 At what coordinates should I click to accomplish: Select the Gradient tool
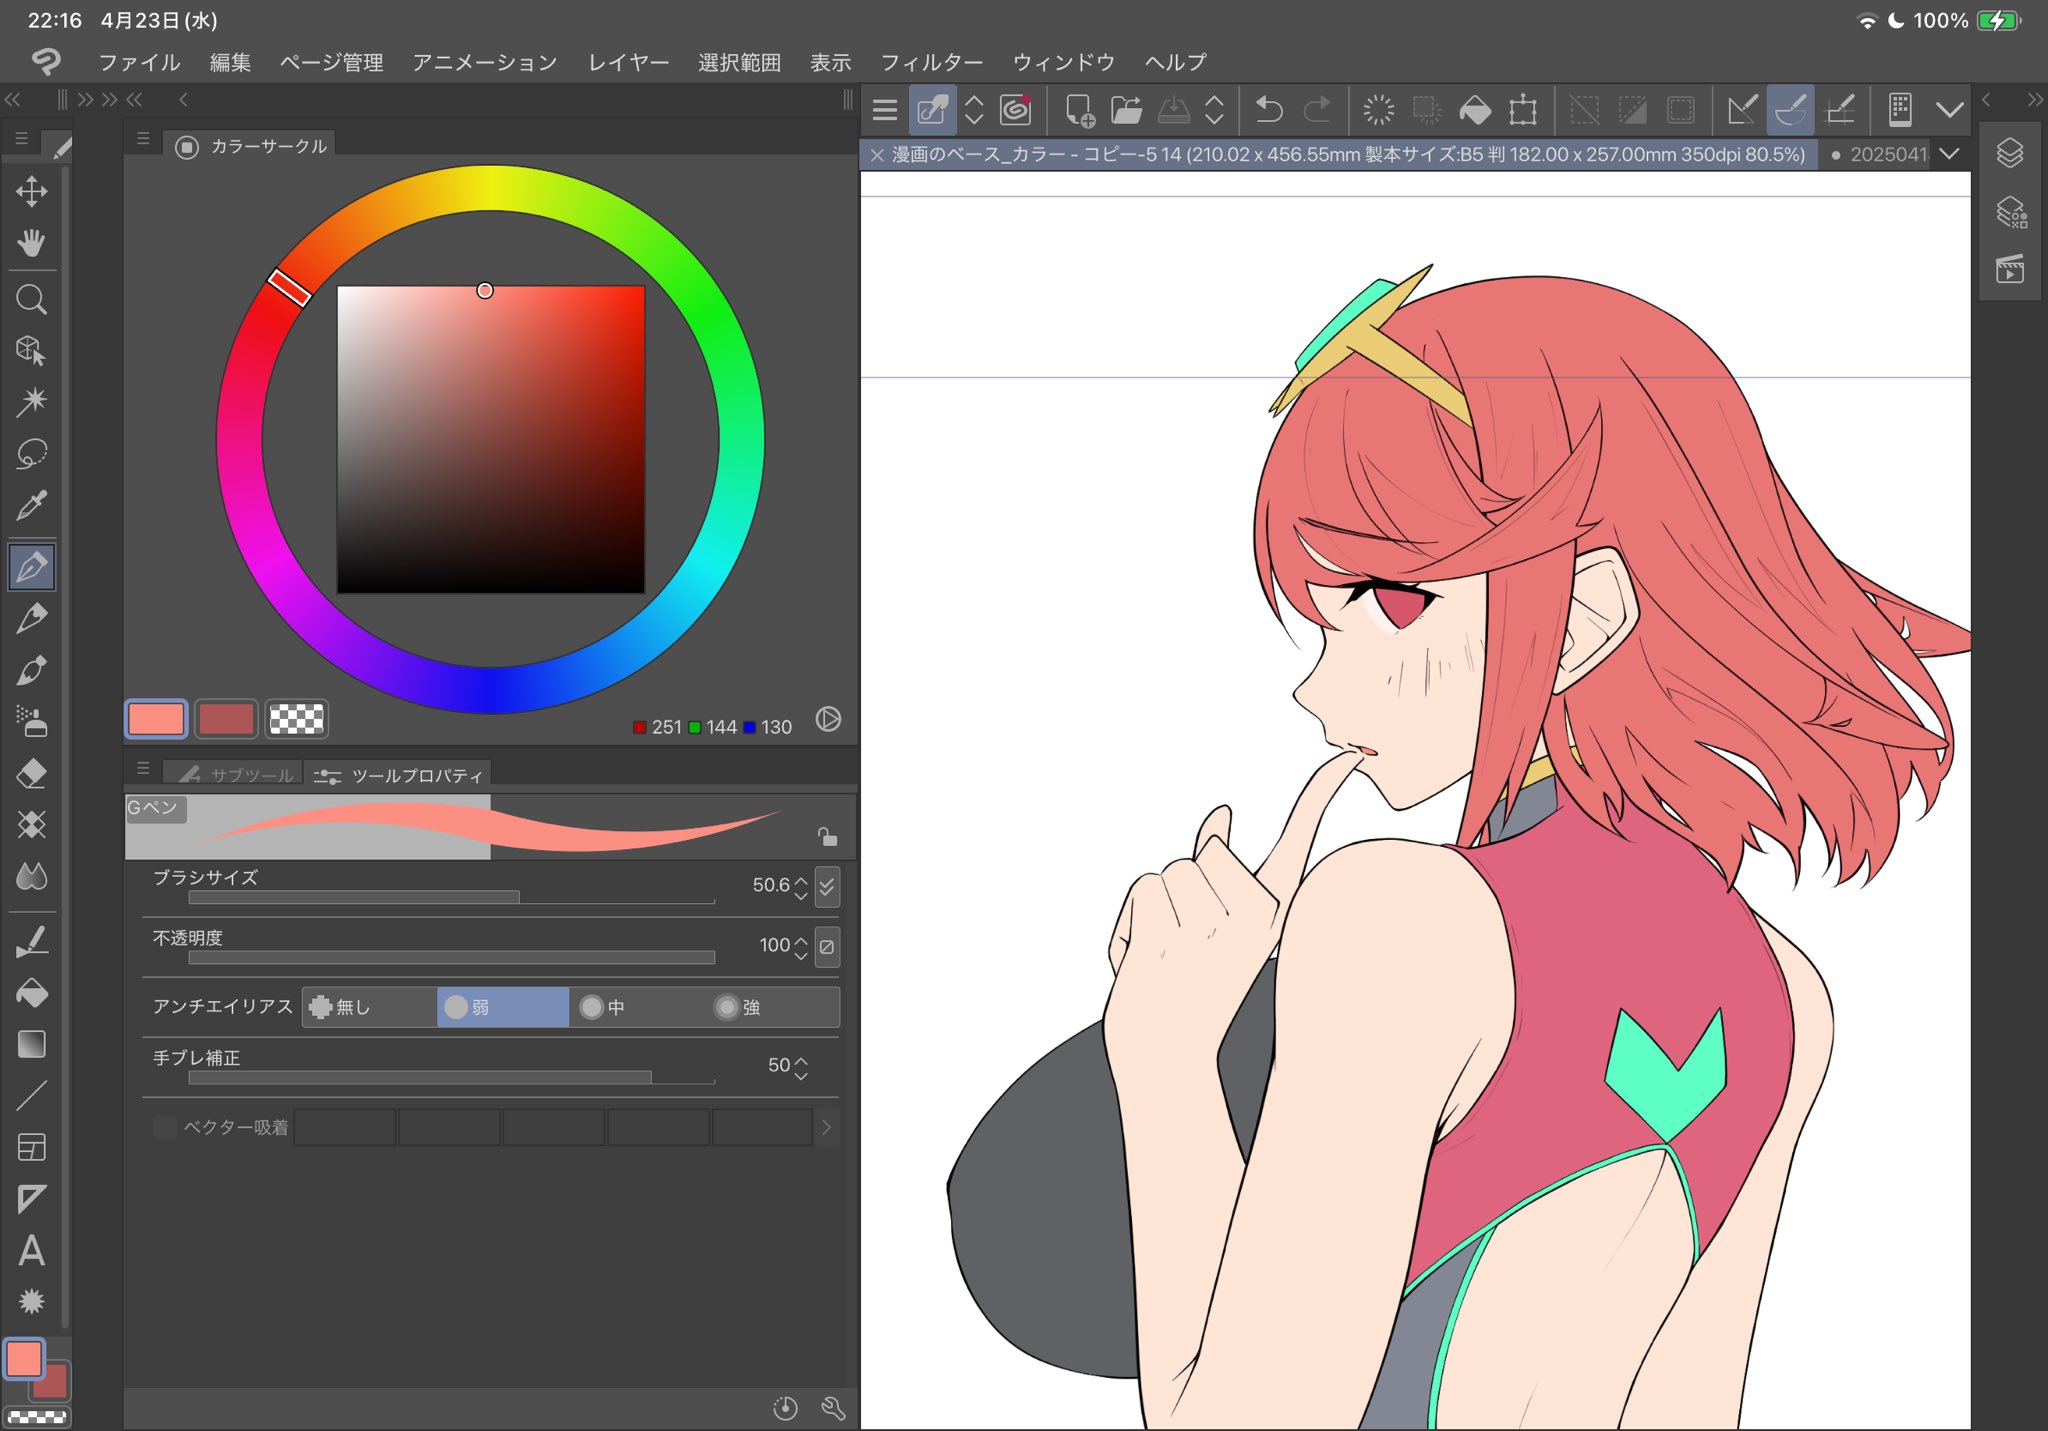(x=31, y=1044)
